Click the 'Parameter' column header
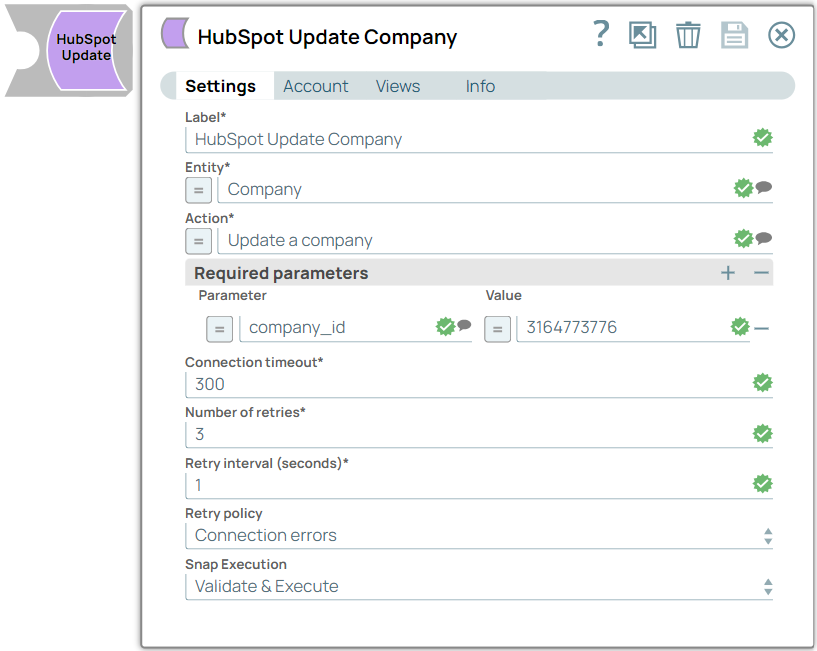 pos(232,296)
